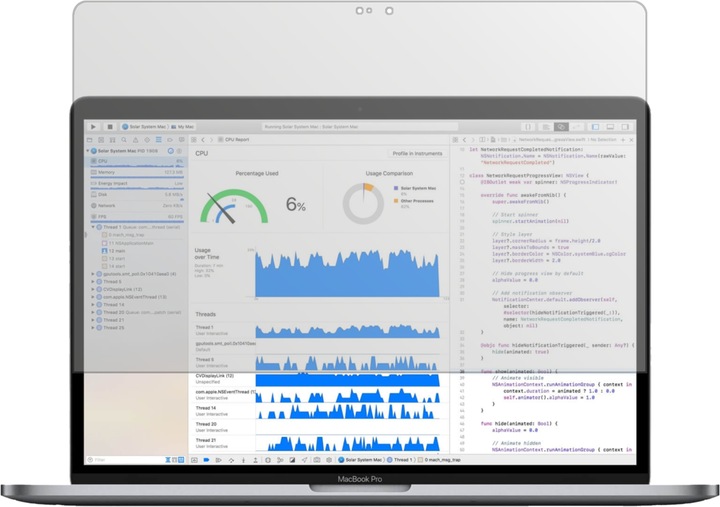Screen dimensions: 720x507
Task: Click Profile in Instruments button
Action: (x=417, y=153)
